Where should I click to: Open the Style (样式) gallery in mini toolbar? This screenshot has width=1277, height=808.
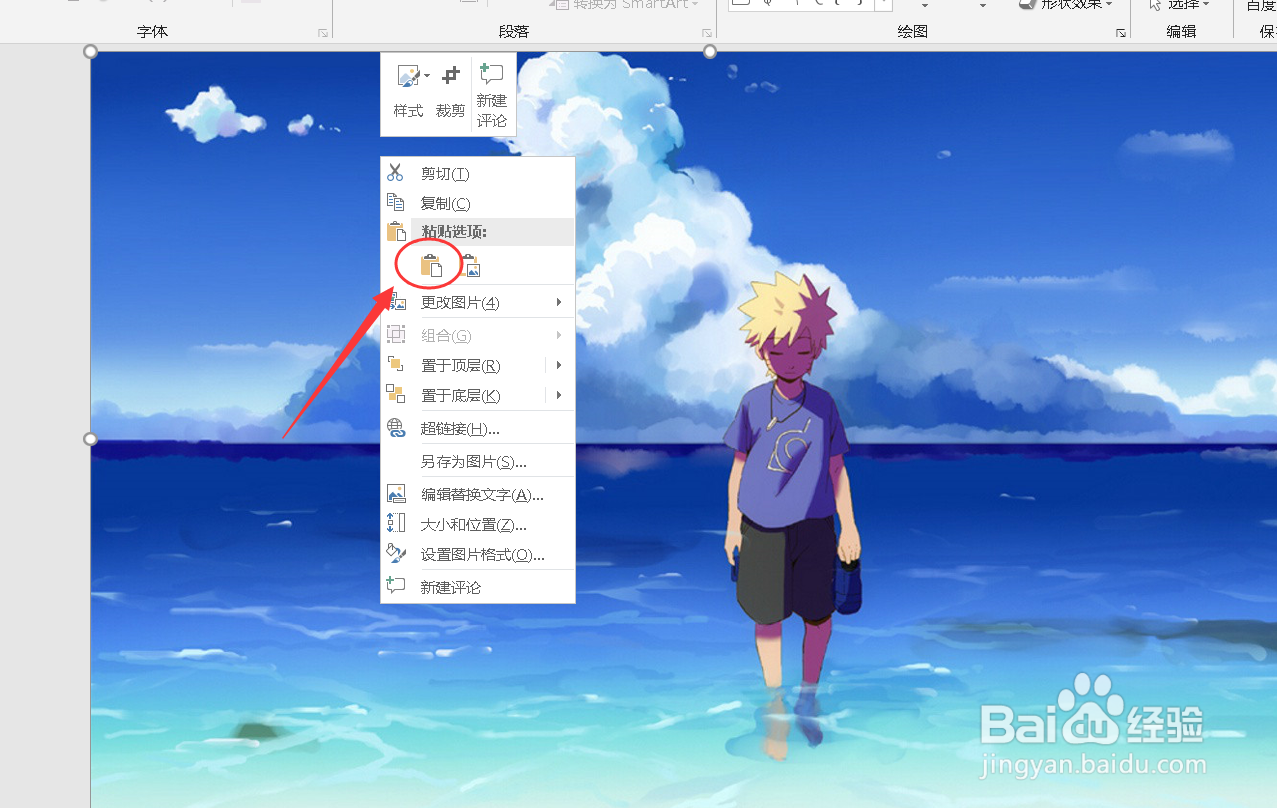click(408, 93)
